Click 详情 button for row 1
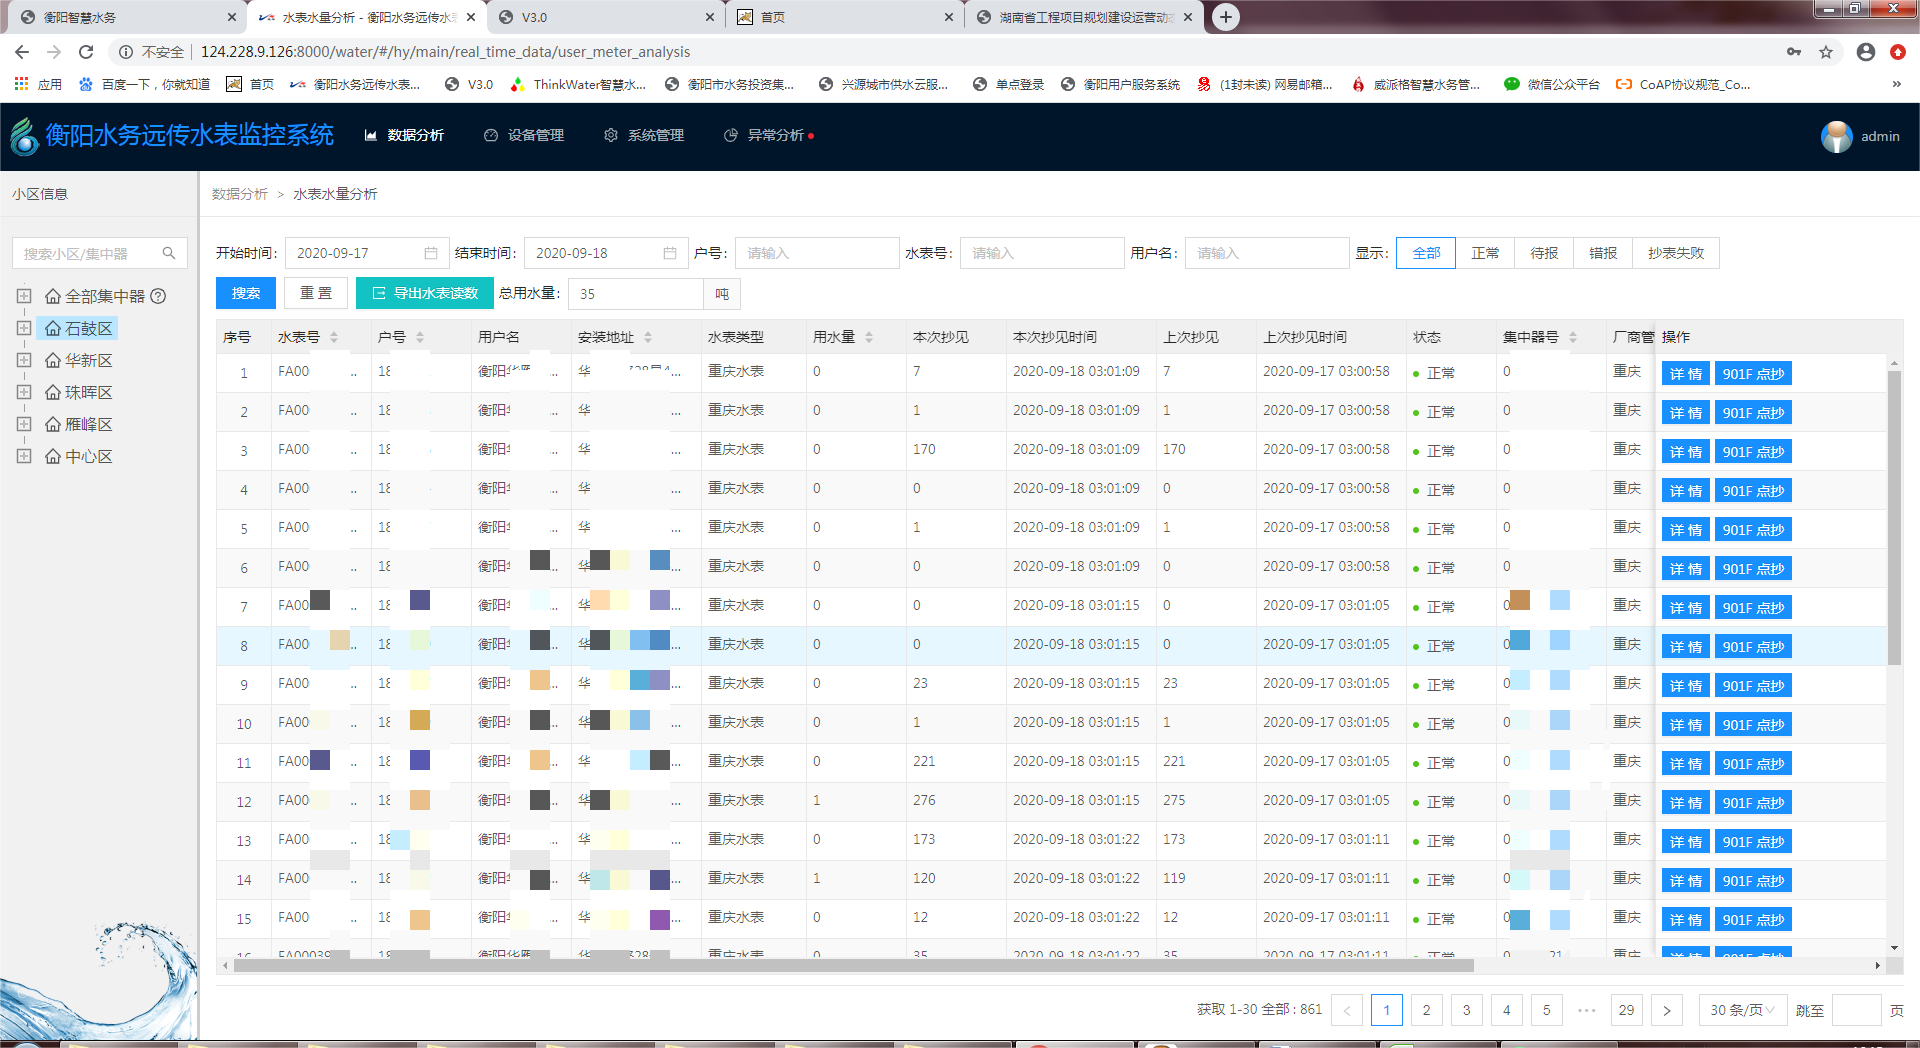This screenshot has width=1920, height=1048. point(1685,373)
